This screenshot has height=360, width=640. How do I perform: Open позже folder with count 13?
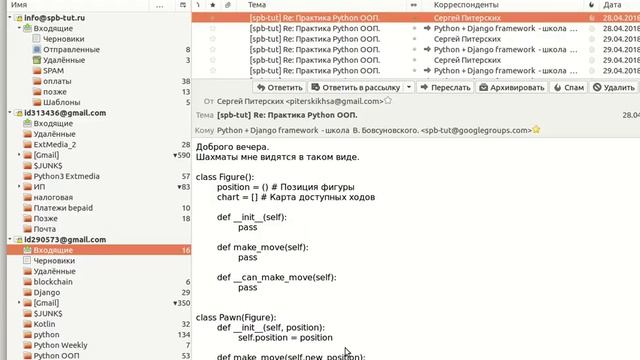55,92
